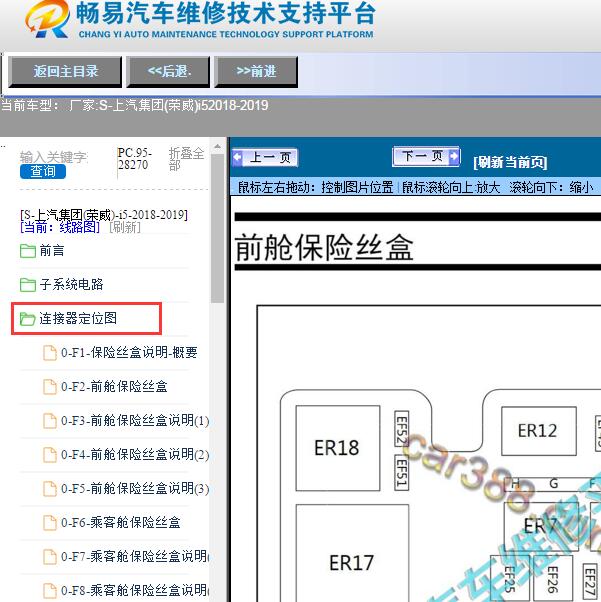
Task: Click the 刷新当前页 link
Action: pos(510,162)
